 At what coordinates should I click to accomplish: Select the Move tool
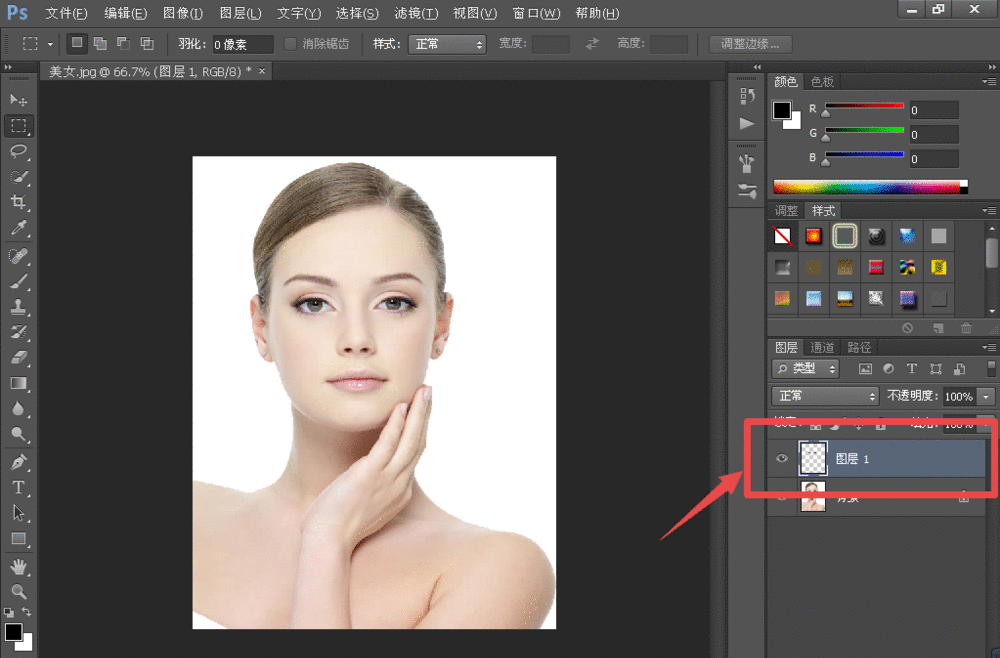[18, 101]
